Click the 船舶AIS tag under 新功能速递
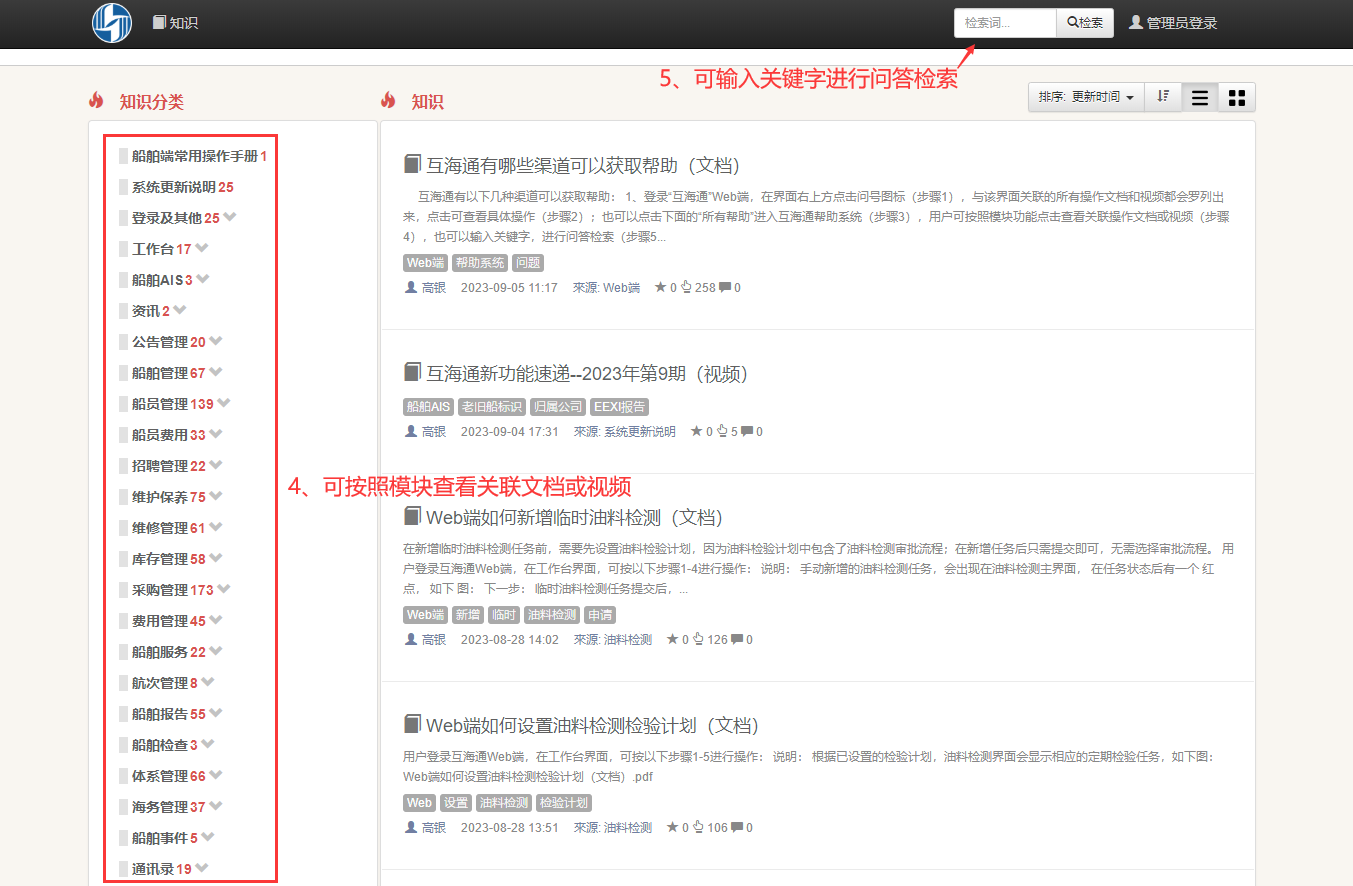Image resolution: width=1353 pixels, height=886 pixels. [428, 407]
